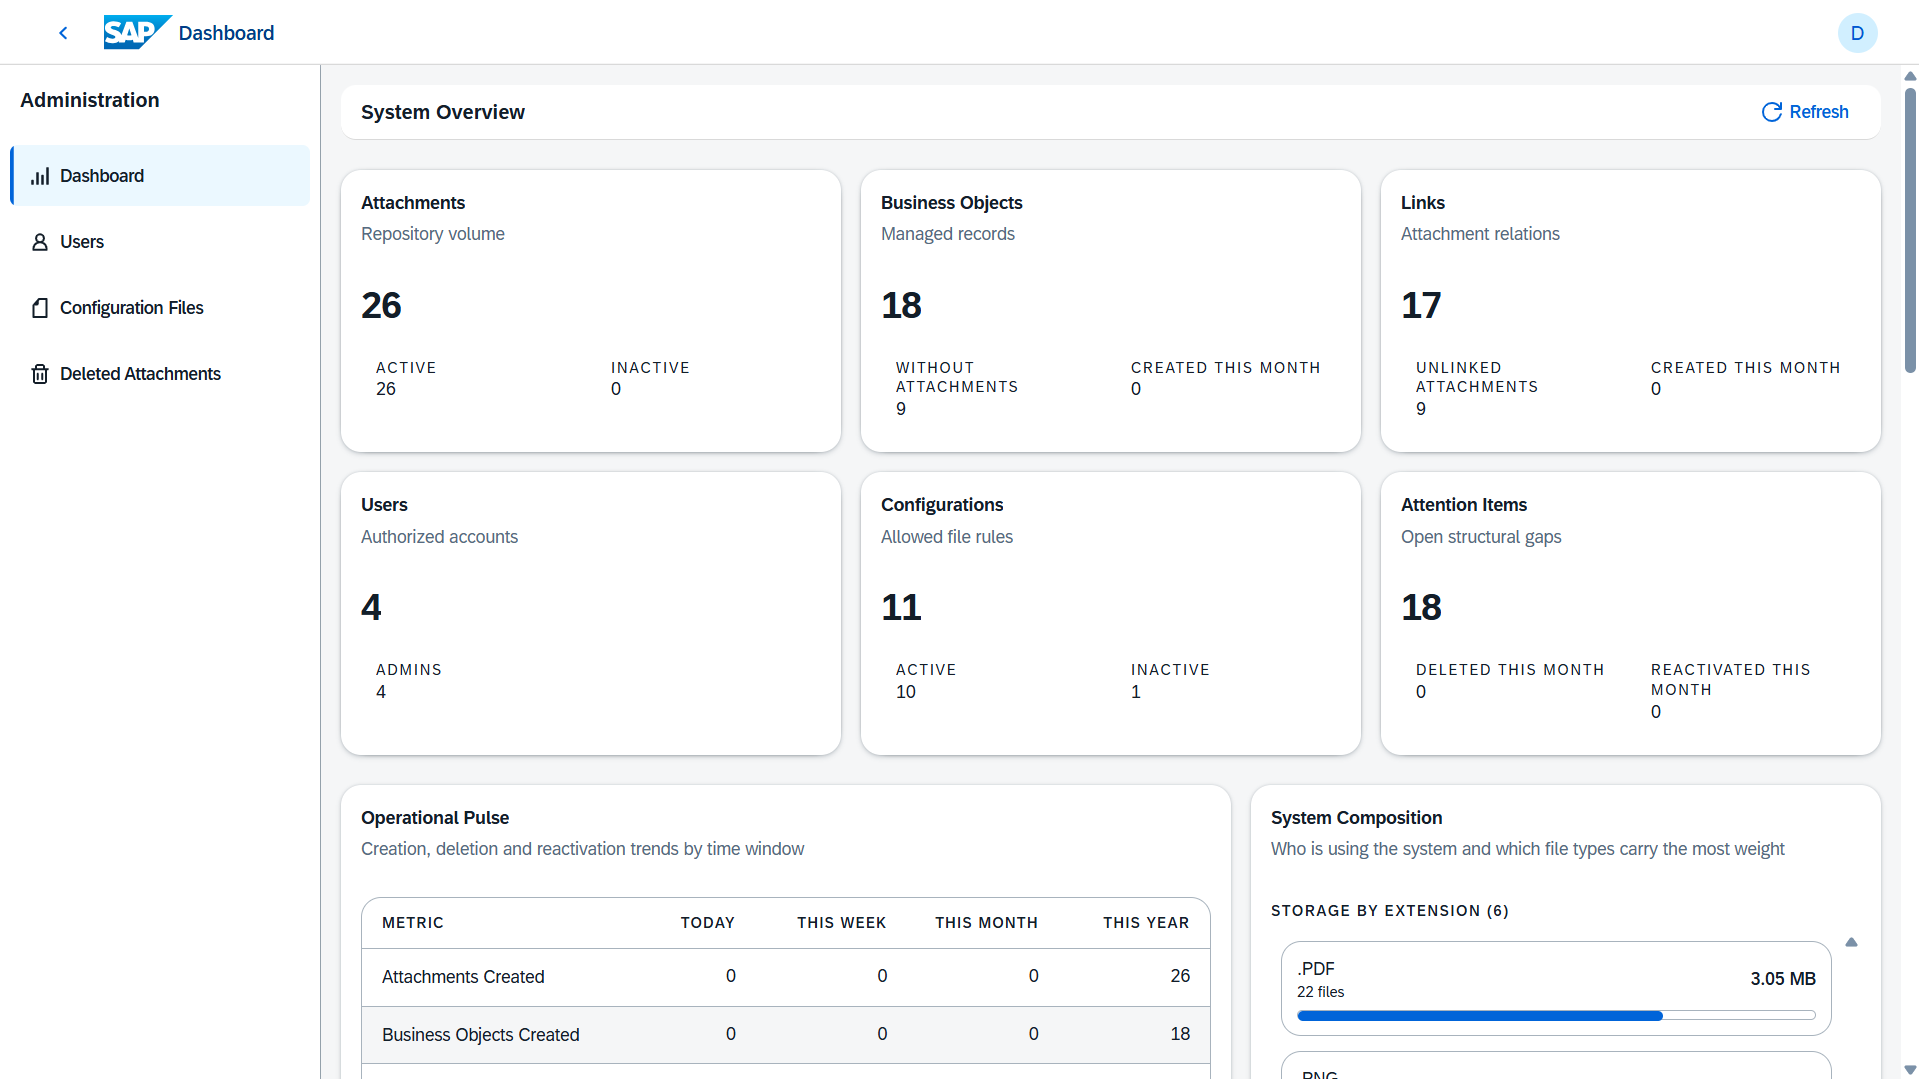Click the Dashboard title link
The width and height of the screenshot is (1919, 1079).
point(226,33)
